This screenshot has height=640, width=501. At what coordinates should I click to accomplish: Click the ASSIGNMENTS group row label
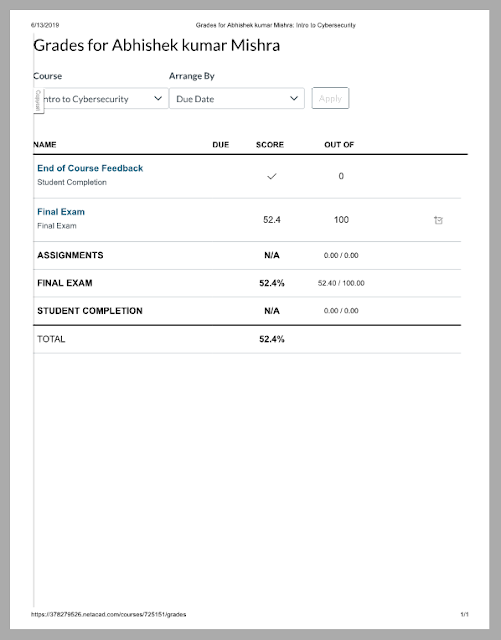(70, 255)
